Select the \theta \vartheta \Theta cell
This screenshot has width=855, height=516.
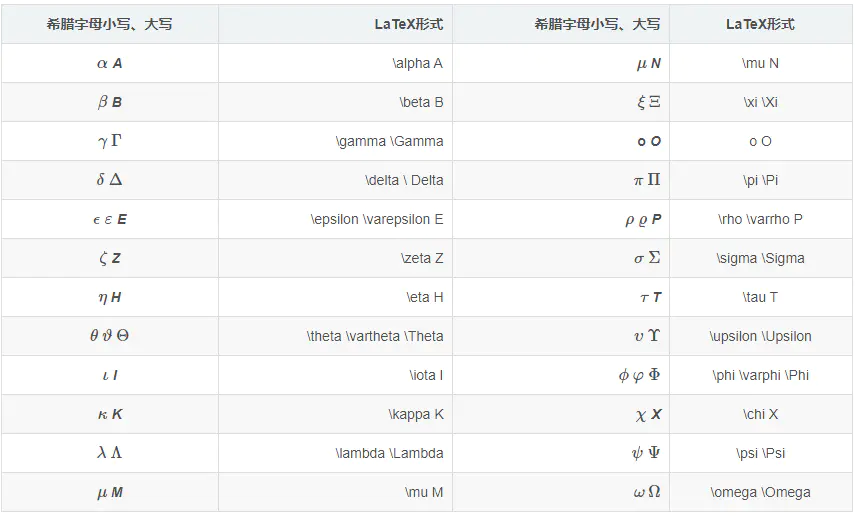(335, 336)
